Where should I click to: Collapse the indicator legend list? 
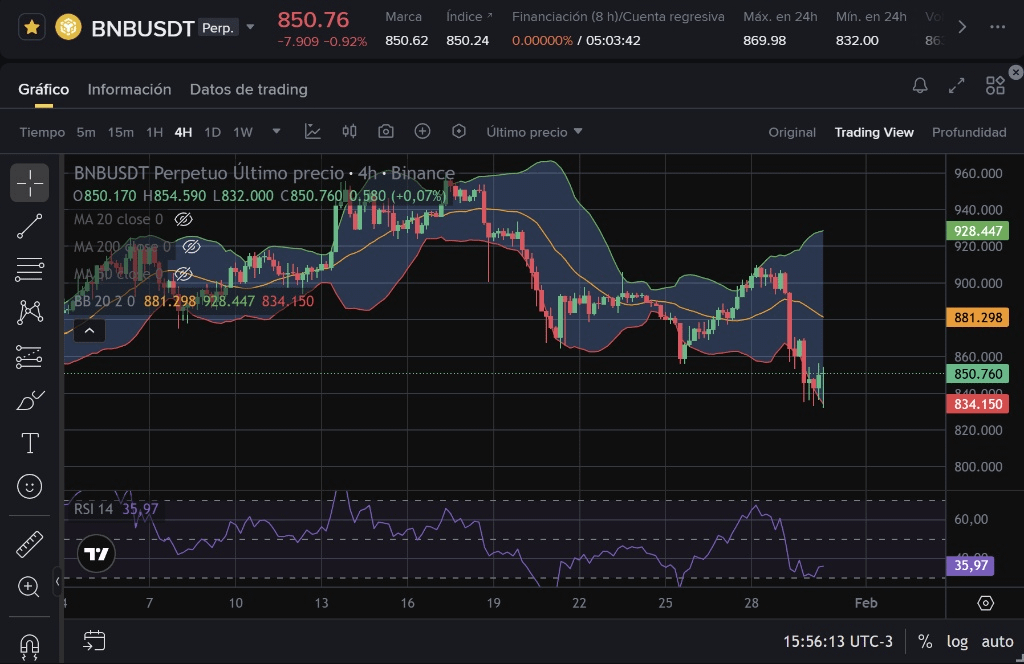click(x=89, y=330)
